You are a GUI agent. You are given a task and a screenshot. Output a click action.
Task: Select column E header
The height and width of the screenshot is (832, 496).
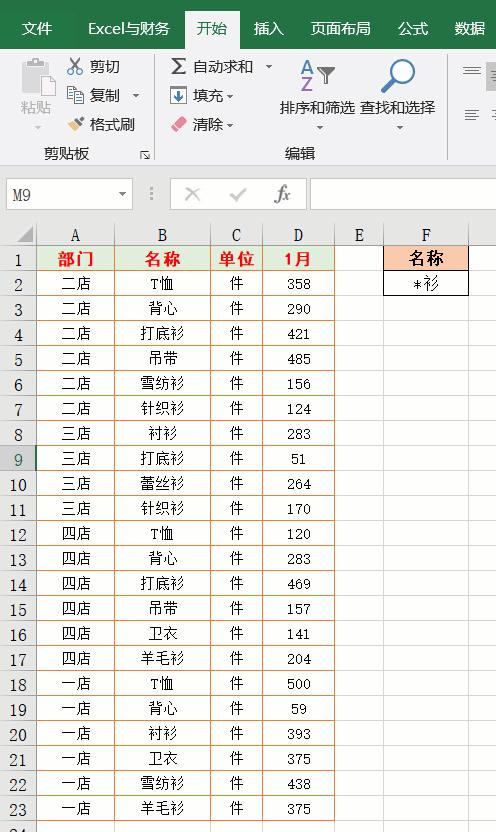(x=359, y=235)
